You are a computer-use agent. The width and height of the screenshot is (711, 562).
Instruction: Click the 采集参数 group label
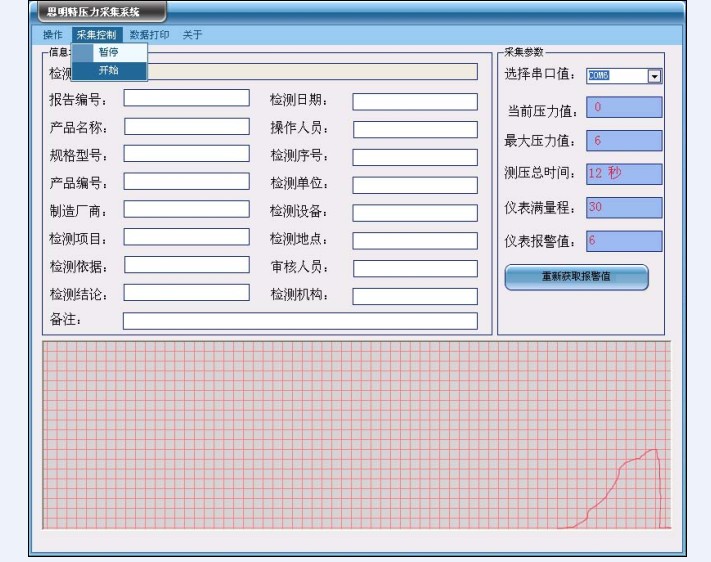click(524, 52)
